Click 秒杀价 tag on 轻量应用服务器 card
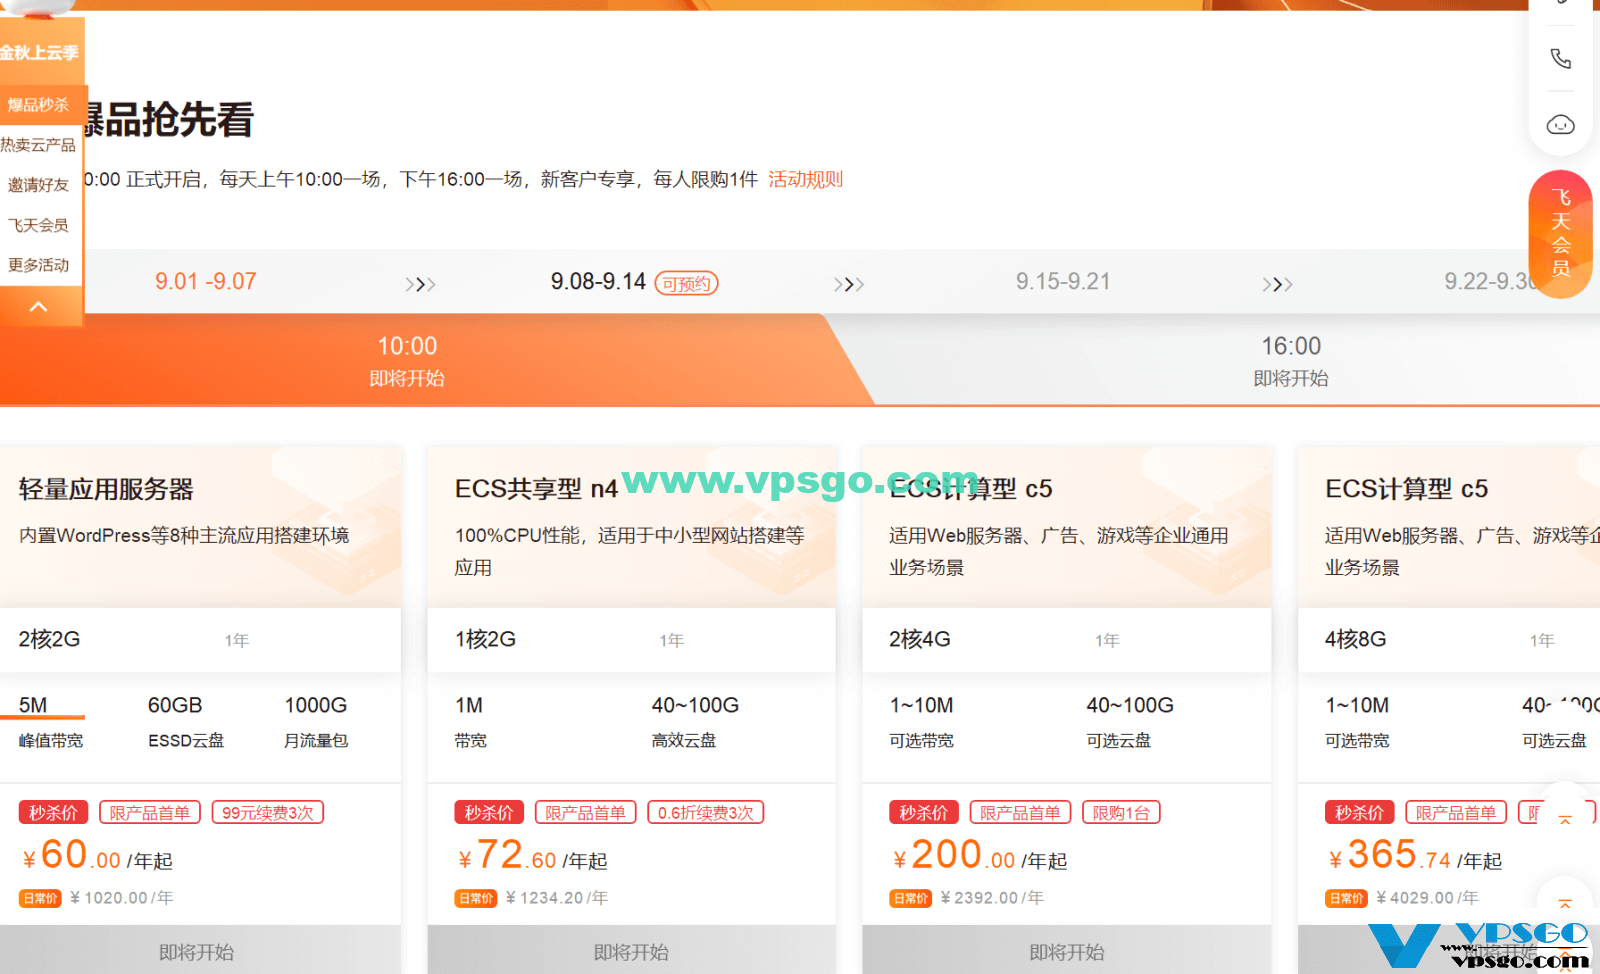 click(54, 813)
